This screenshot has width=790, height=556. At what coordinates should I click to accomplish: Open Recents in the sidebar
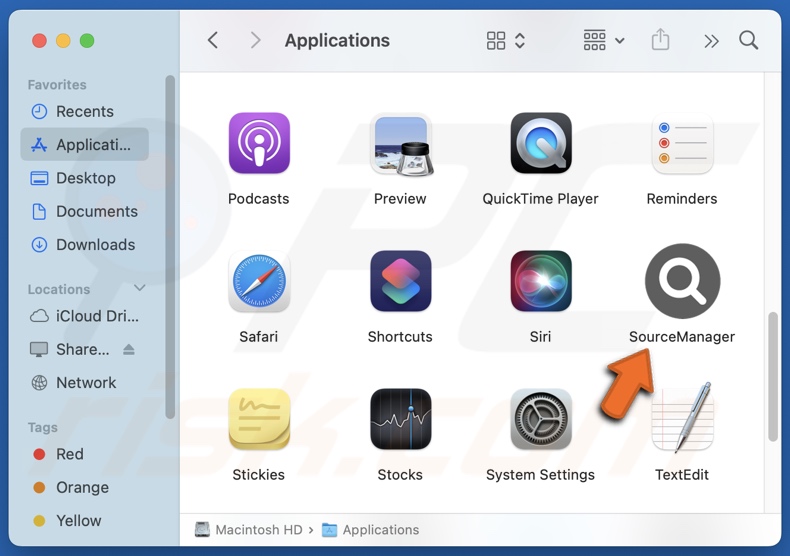coord(85,111)
